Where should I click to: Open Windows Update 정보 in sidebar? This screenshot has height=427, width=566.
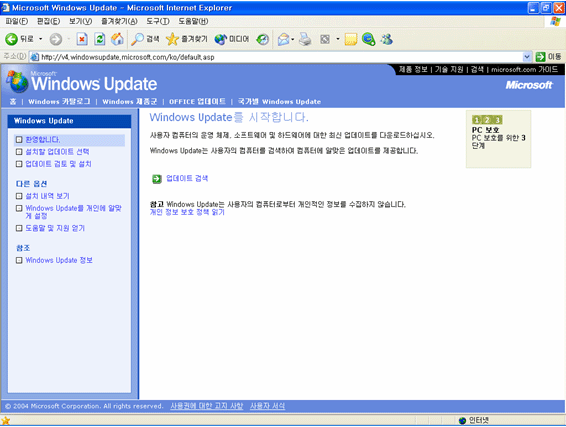pos(59,260)
